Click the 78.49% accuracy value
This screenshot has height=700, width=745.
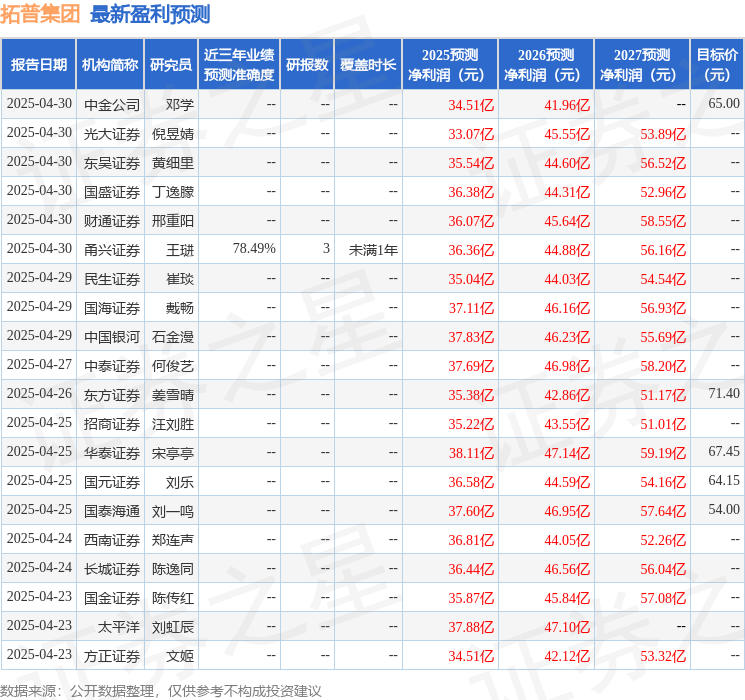[254, 248]
